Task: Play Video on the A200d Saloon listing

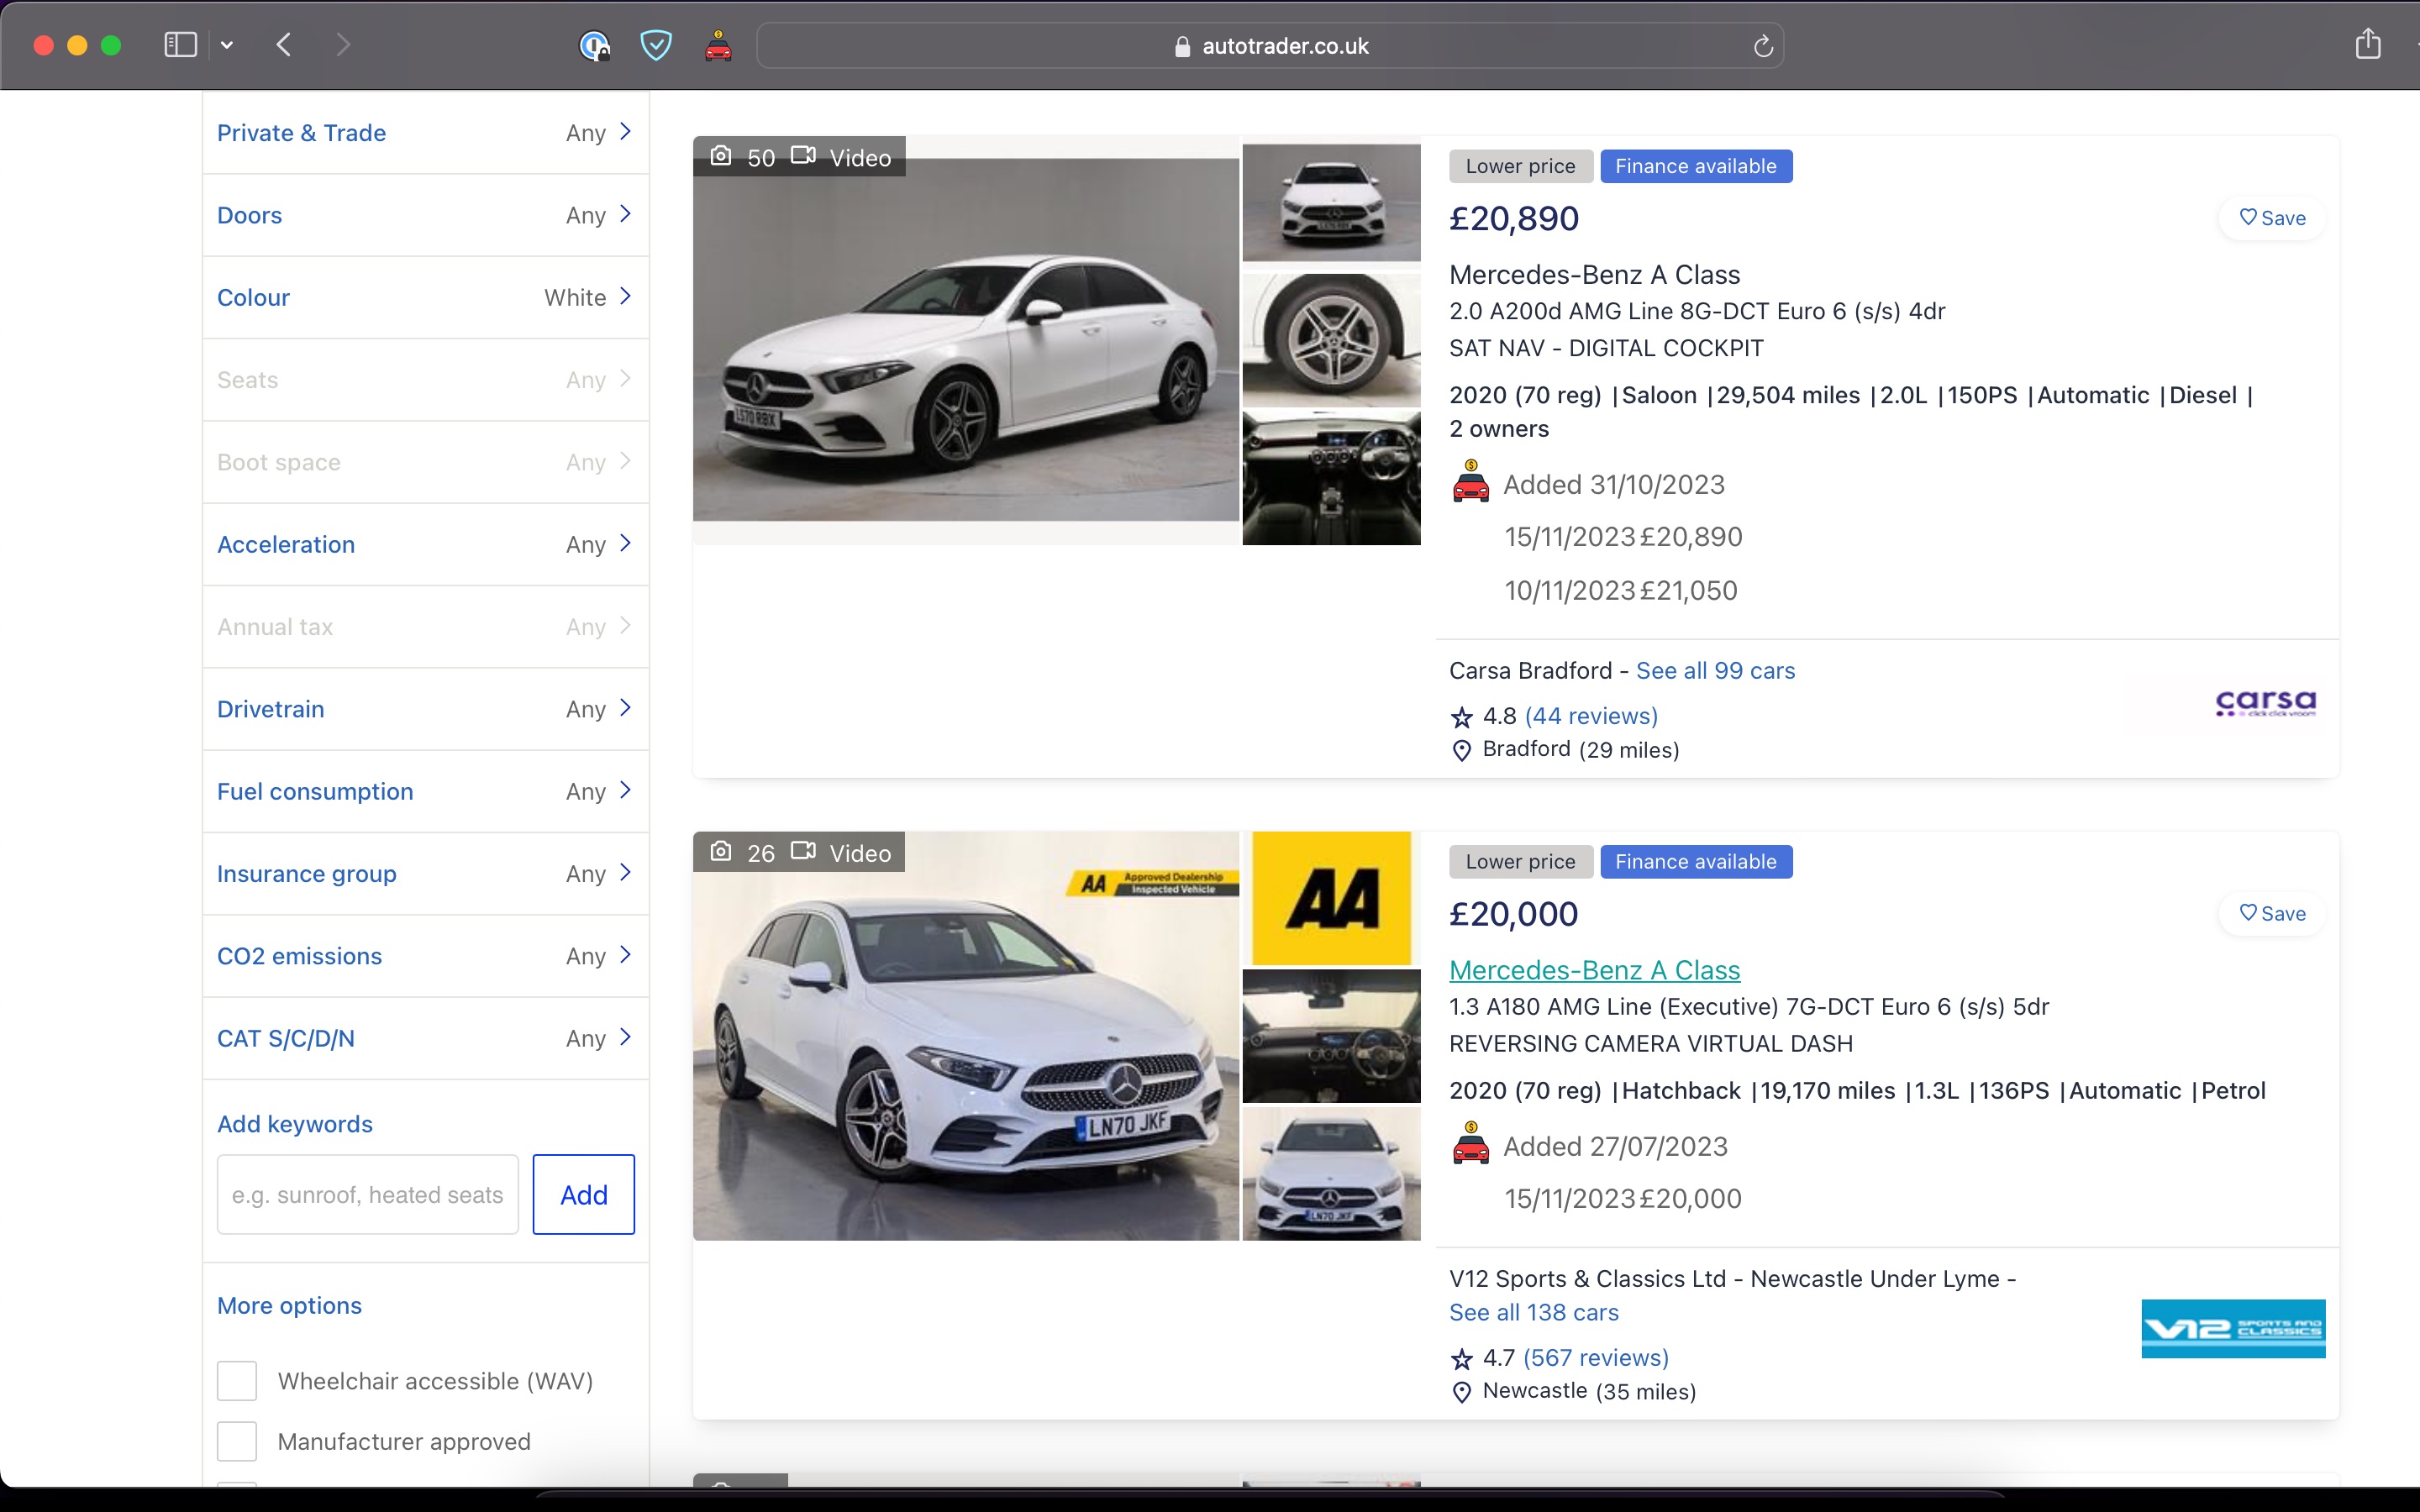Action: [841, 157]
